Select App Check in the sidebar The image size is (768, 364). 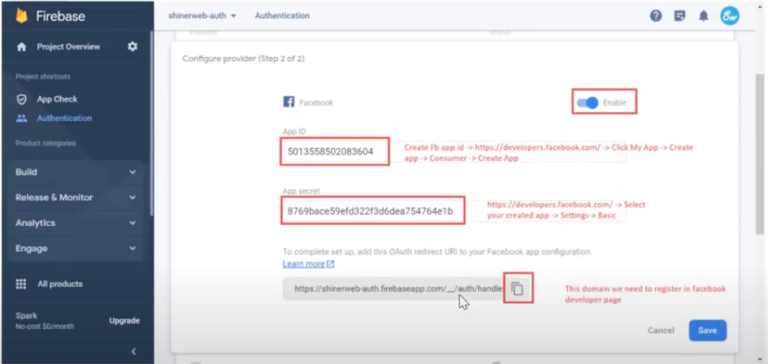coord(57,99)
